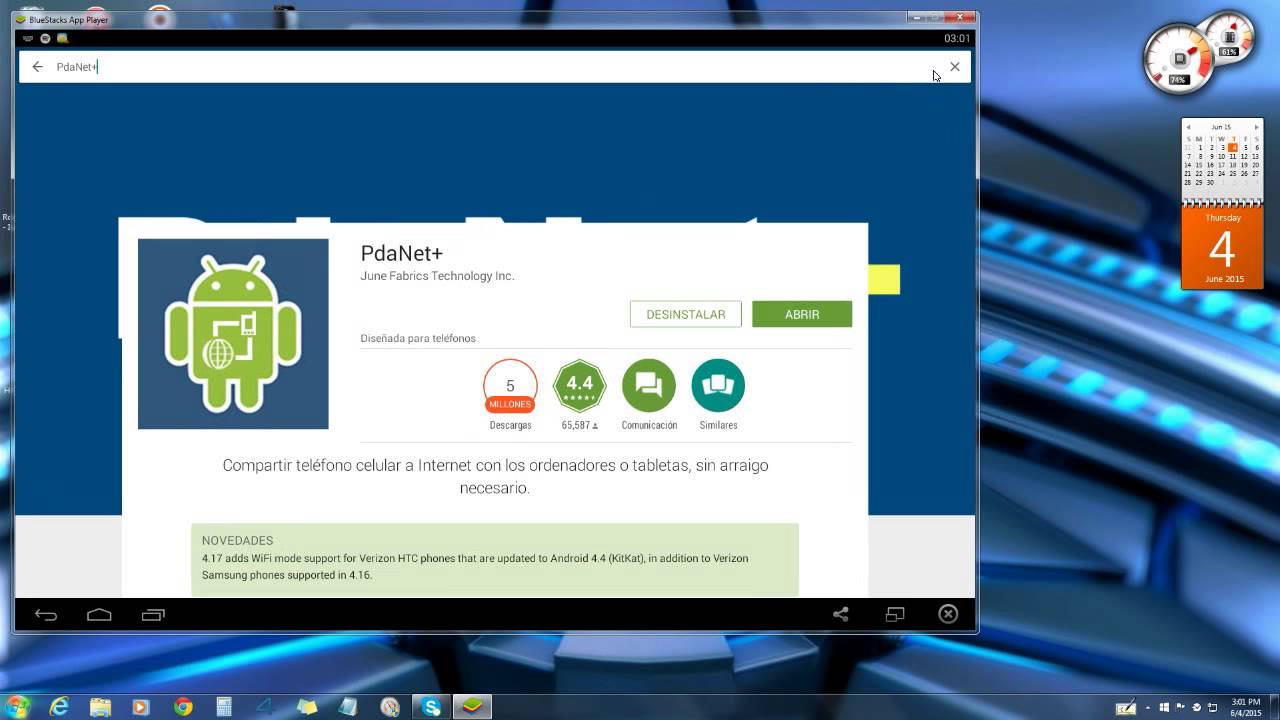Select the 65,587 ratings count
The width and height of the screenshot is (1280, 720).
(x=580, y=425)
